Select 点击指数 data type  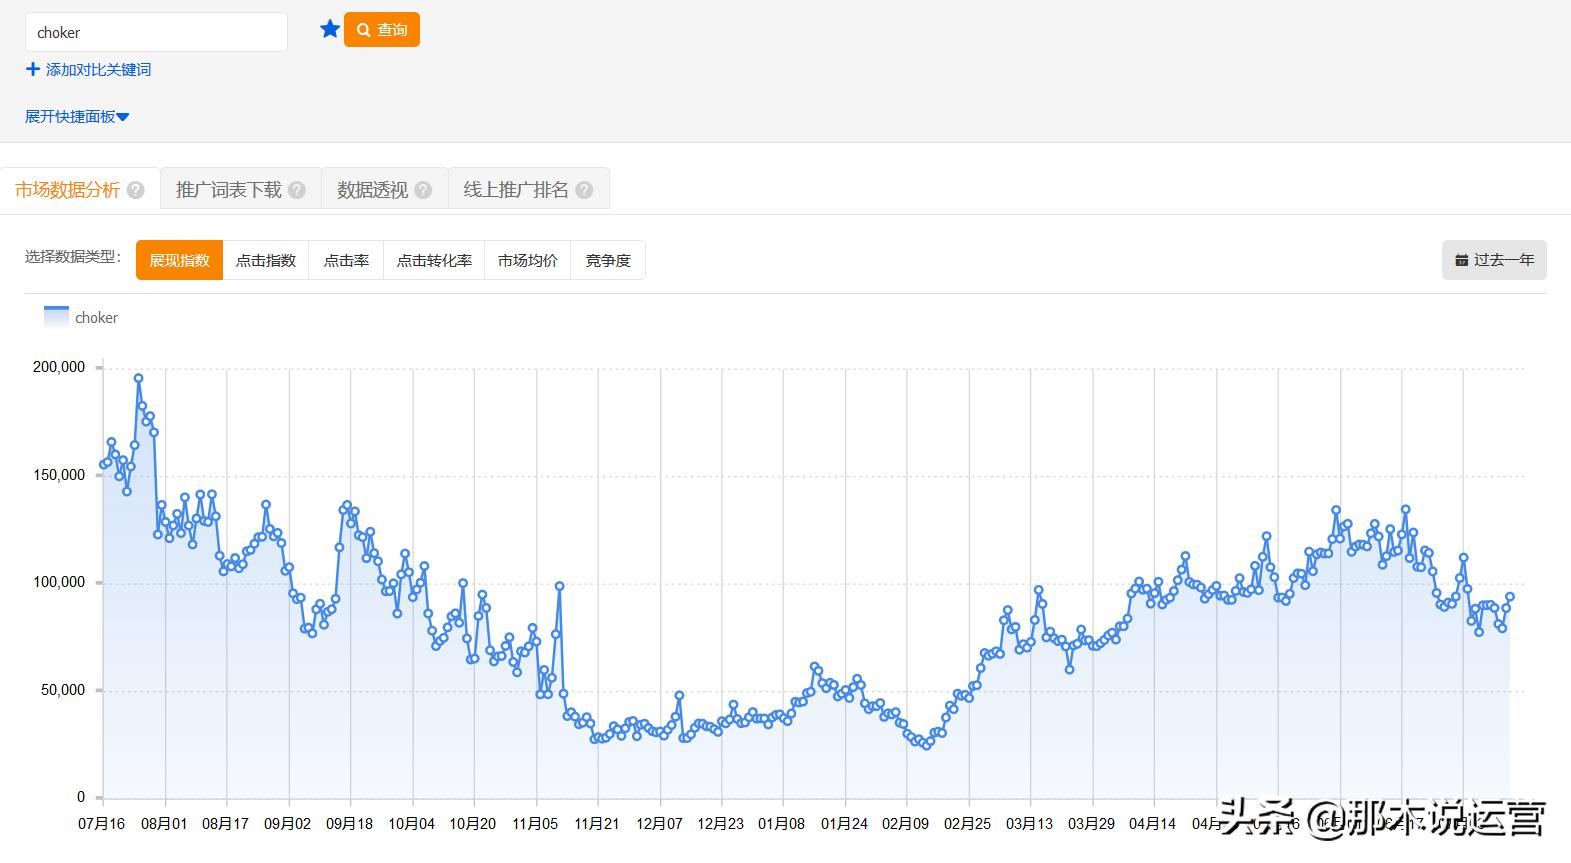(265, 260)
